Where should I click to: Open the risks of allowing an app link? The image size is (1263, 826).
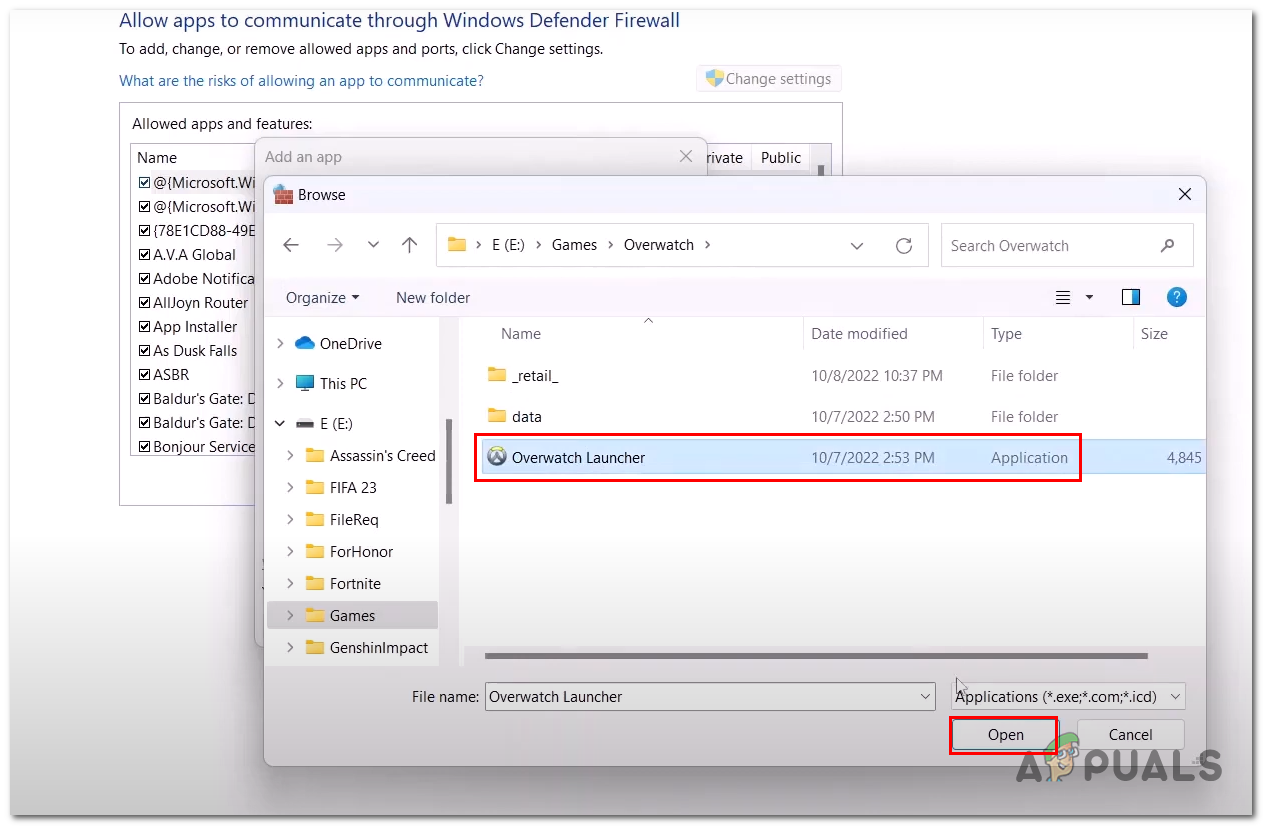coord(301,80)
